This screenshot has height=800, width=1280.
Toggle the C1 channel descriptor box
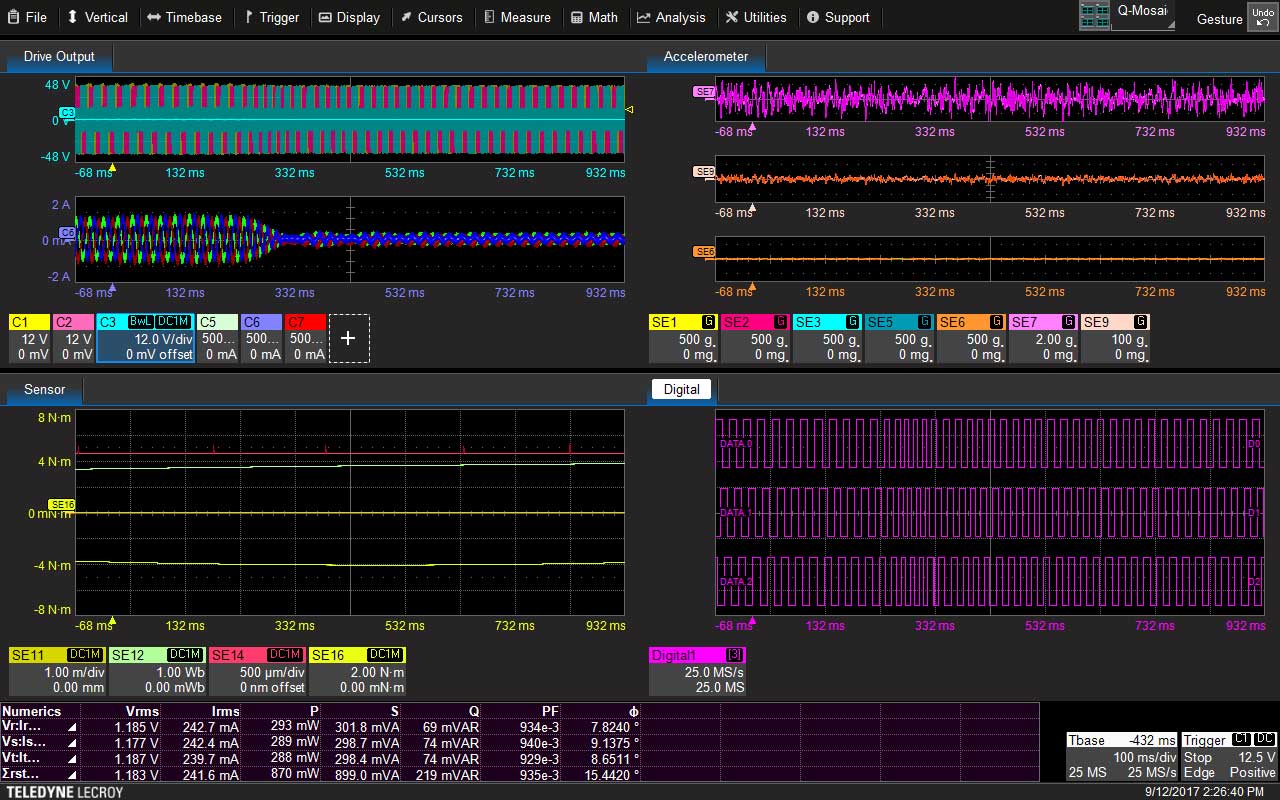pos(29,338)
